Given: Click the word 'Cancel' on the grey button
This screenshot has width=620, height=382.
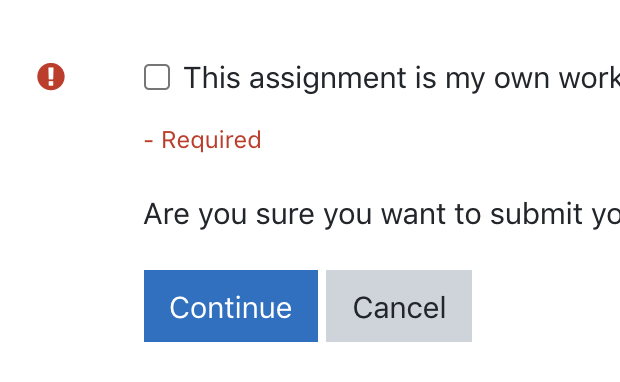Looking at the screenshot, I should pyautogui.click(x=399, y=308).
